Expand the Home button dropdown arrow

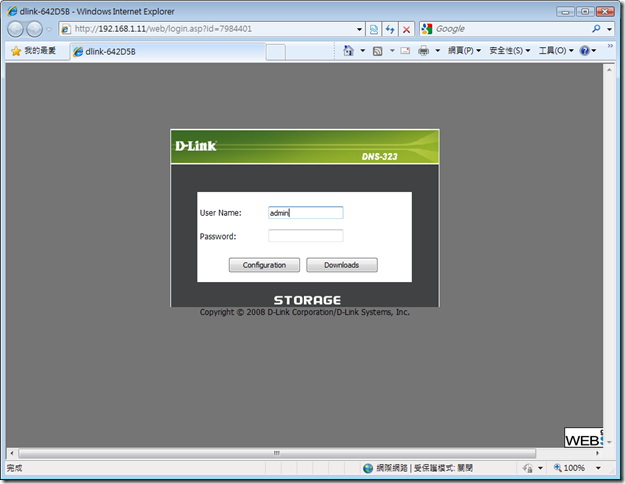tap(363, 51)
